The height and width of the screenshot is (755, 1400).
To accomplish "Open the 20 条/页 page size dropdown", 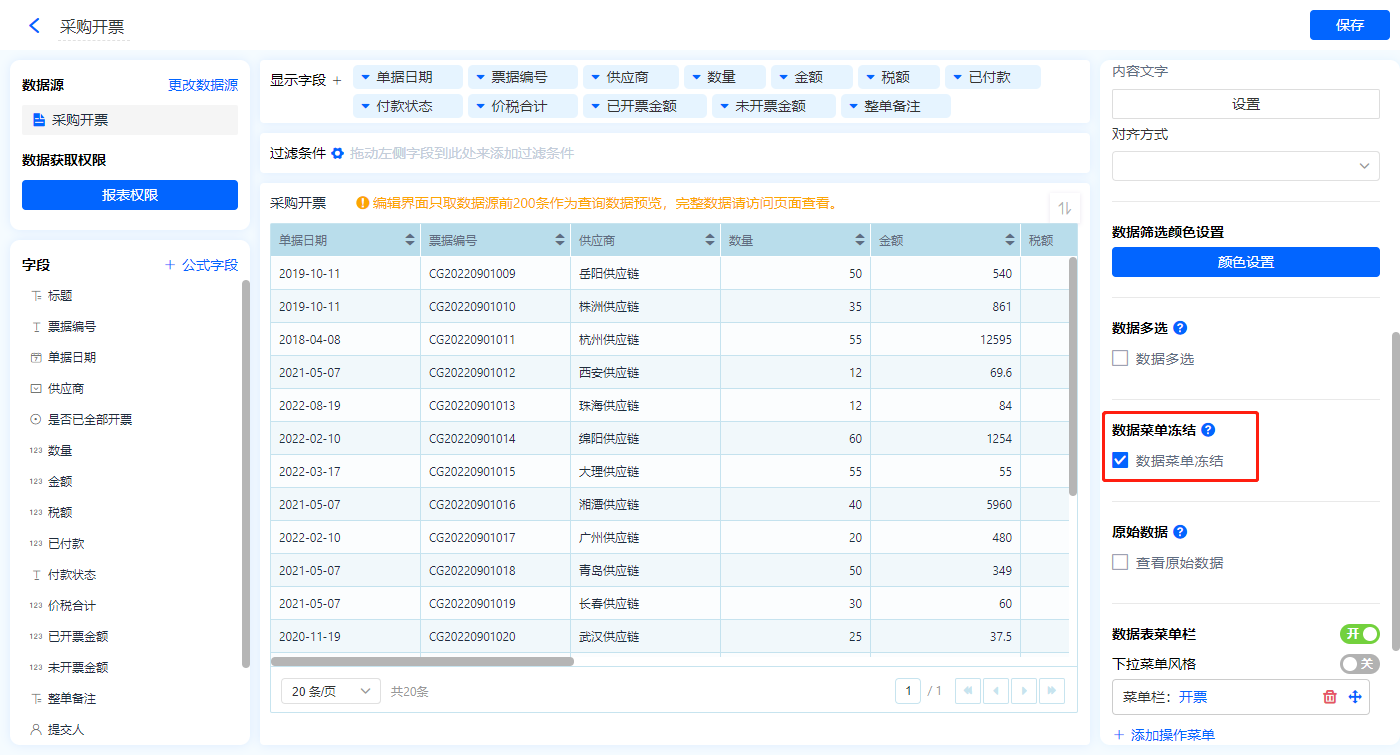I will pos(331,691).
